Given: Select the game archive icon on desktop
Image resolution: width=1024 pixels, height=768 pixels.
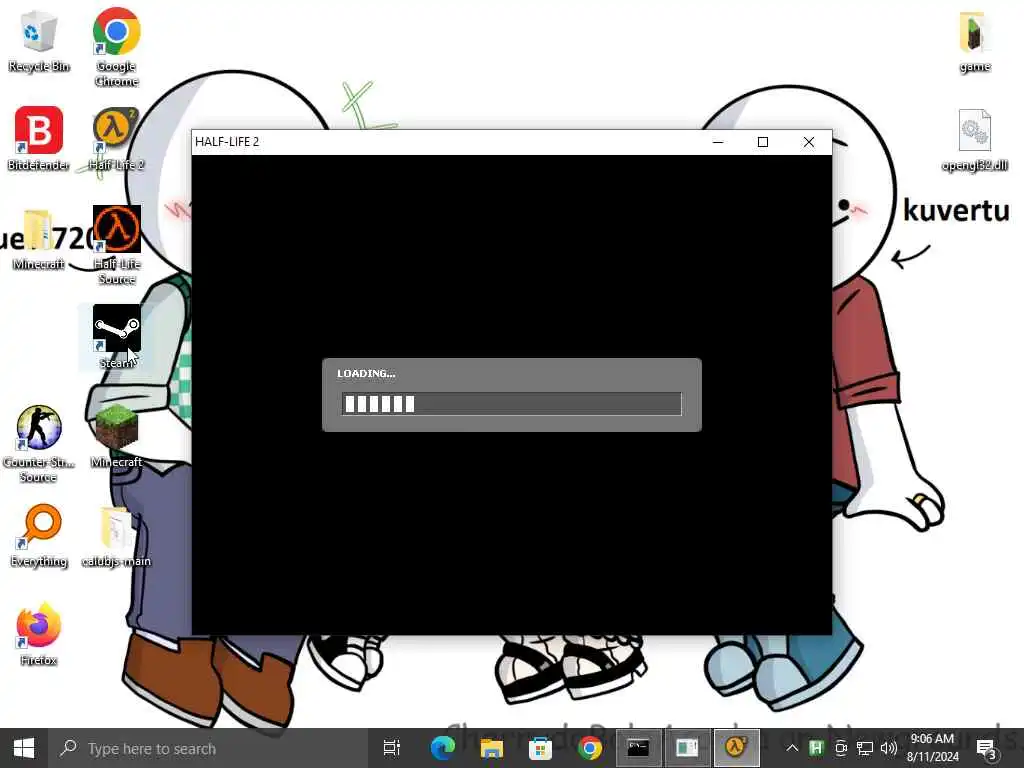Looking at the screenshot, I should tap(974, 40).
